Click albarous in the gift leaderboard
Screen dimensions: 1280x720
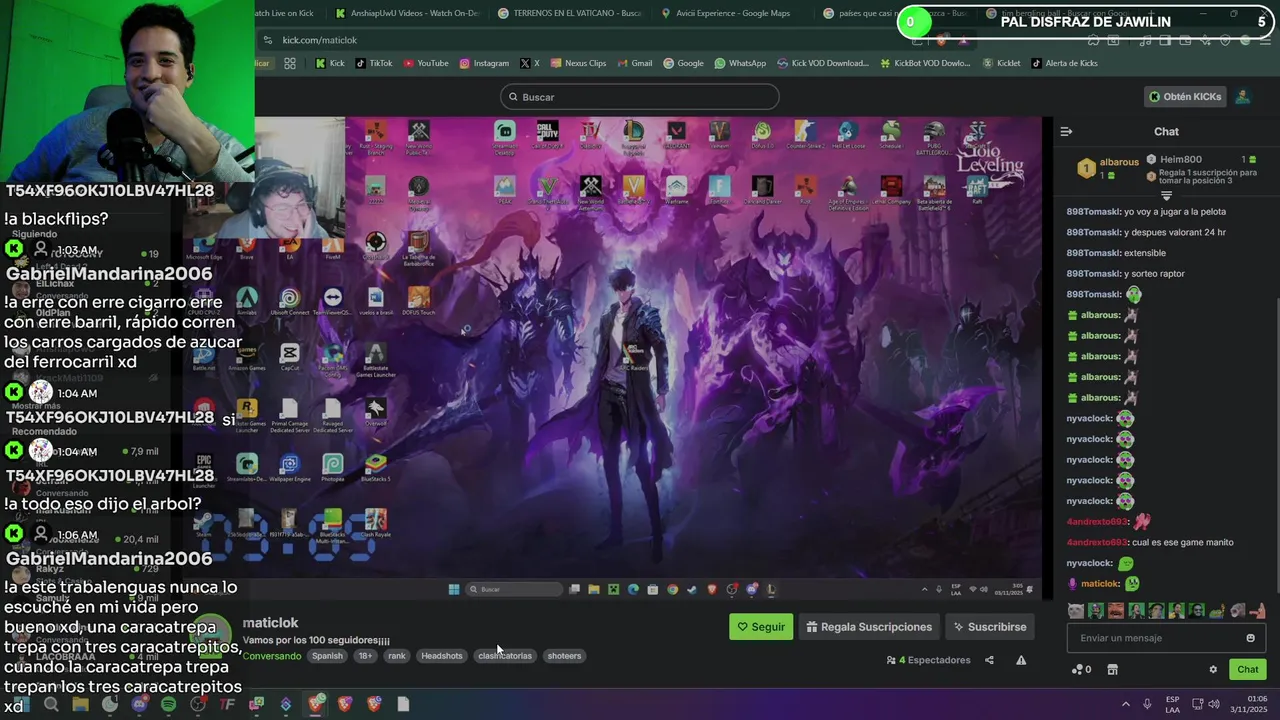(1119, 162)
